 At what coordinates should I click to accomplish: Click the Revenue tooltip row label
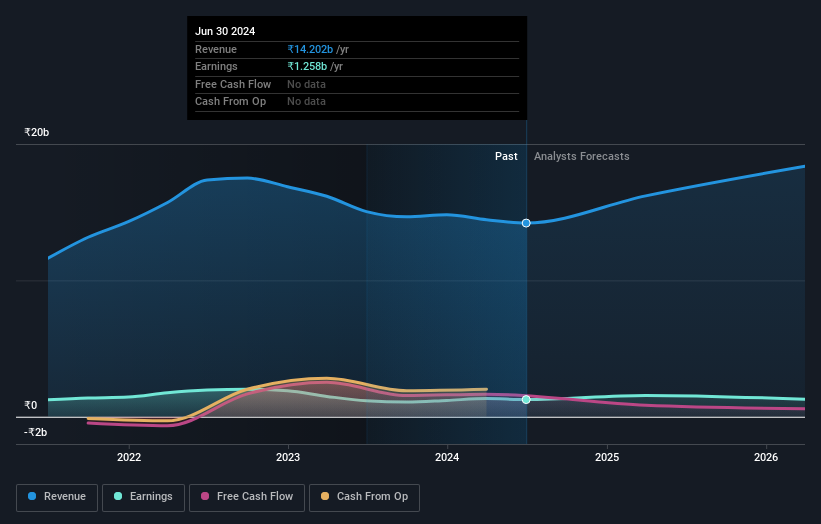(216, 49)
